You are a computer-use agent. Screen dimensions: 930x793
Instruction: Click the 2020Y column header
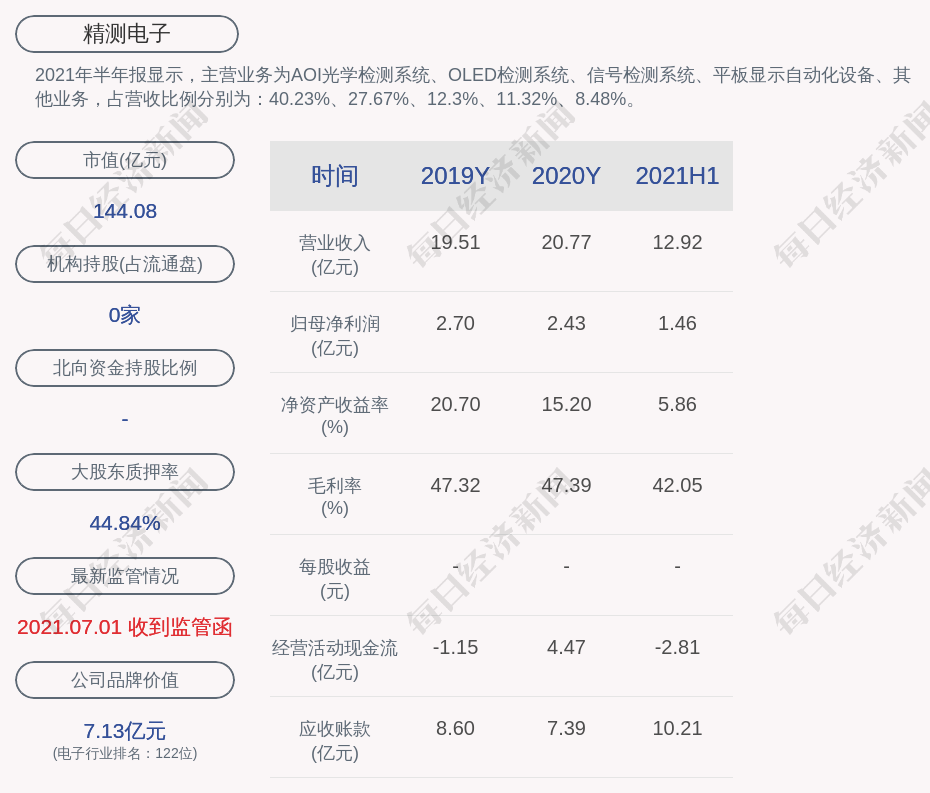[x=566, y=176]
